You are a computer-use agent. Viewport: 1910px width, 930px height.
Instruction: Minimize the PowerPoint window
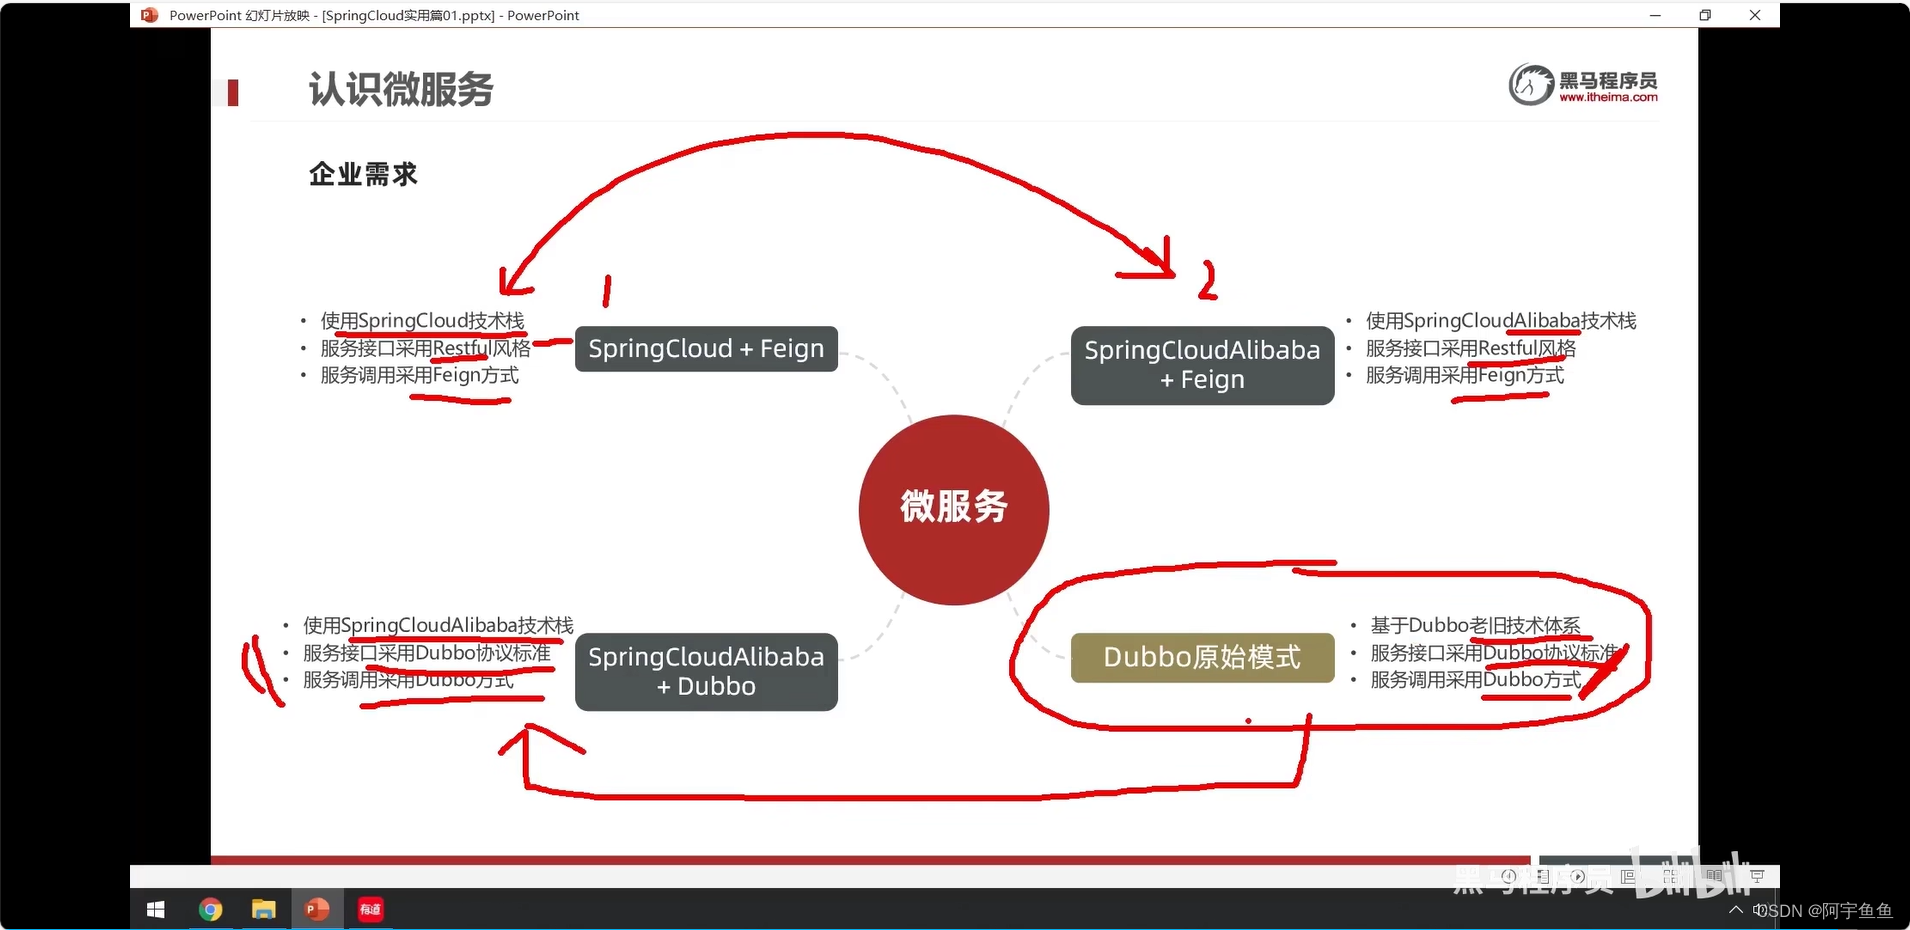click(1655, 15)
